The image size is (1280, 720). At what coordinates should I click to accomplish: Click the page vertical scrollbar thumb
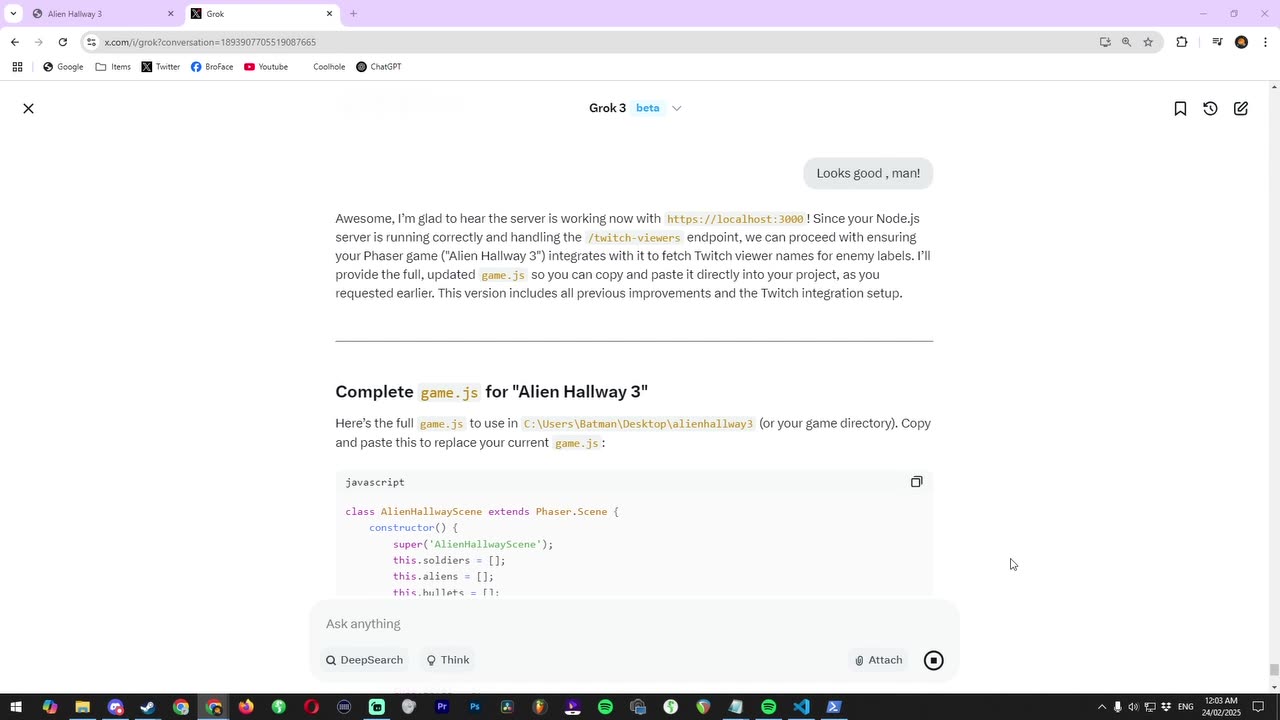point(1273,670)
